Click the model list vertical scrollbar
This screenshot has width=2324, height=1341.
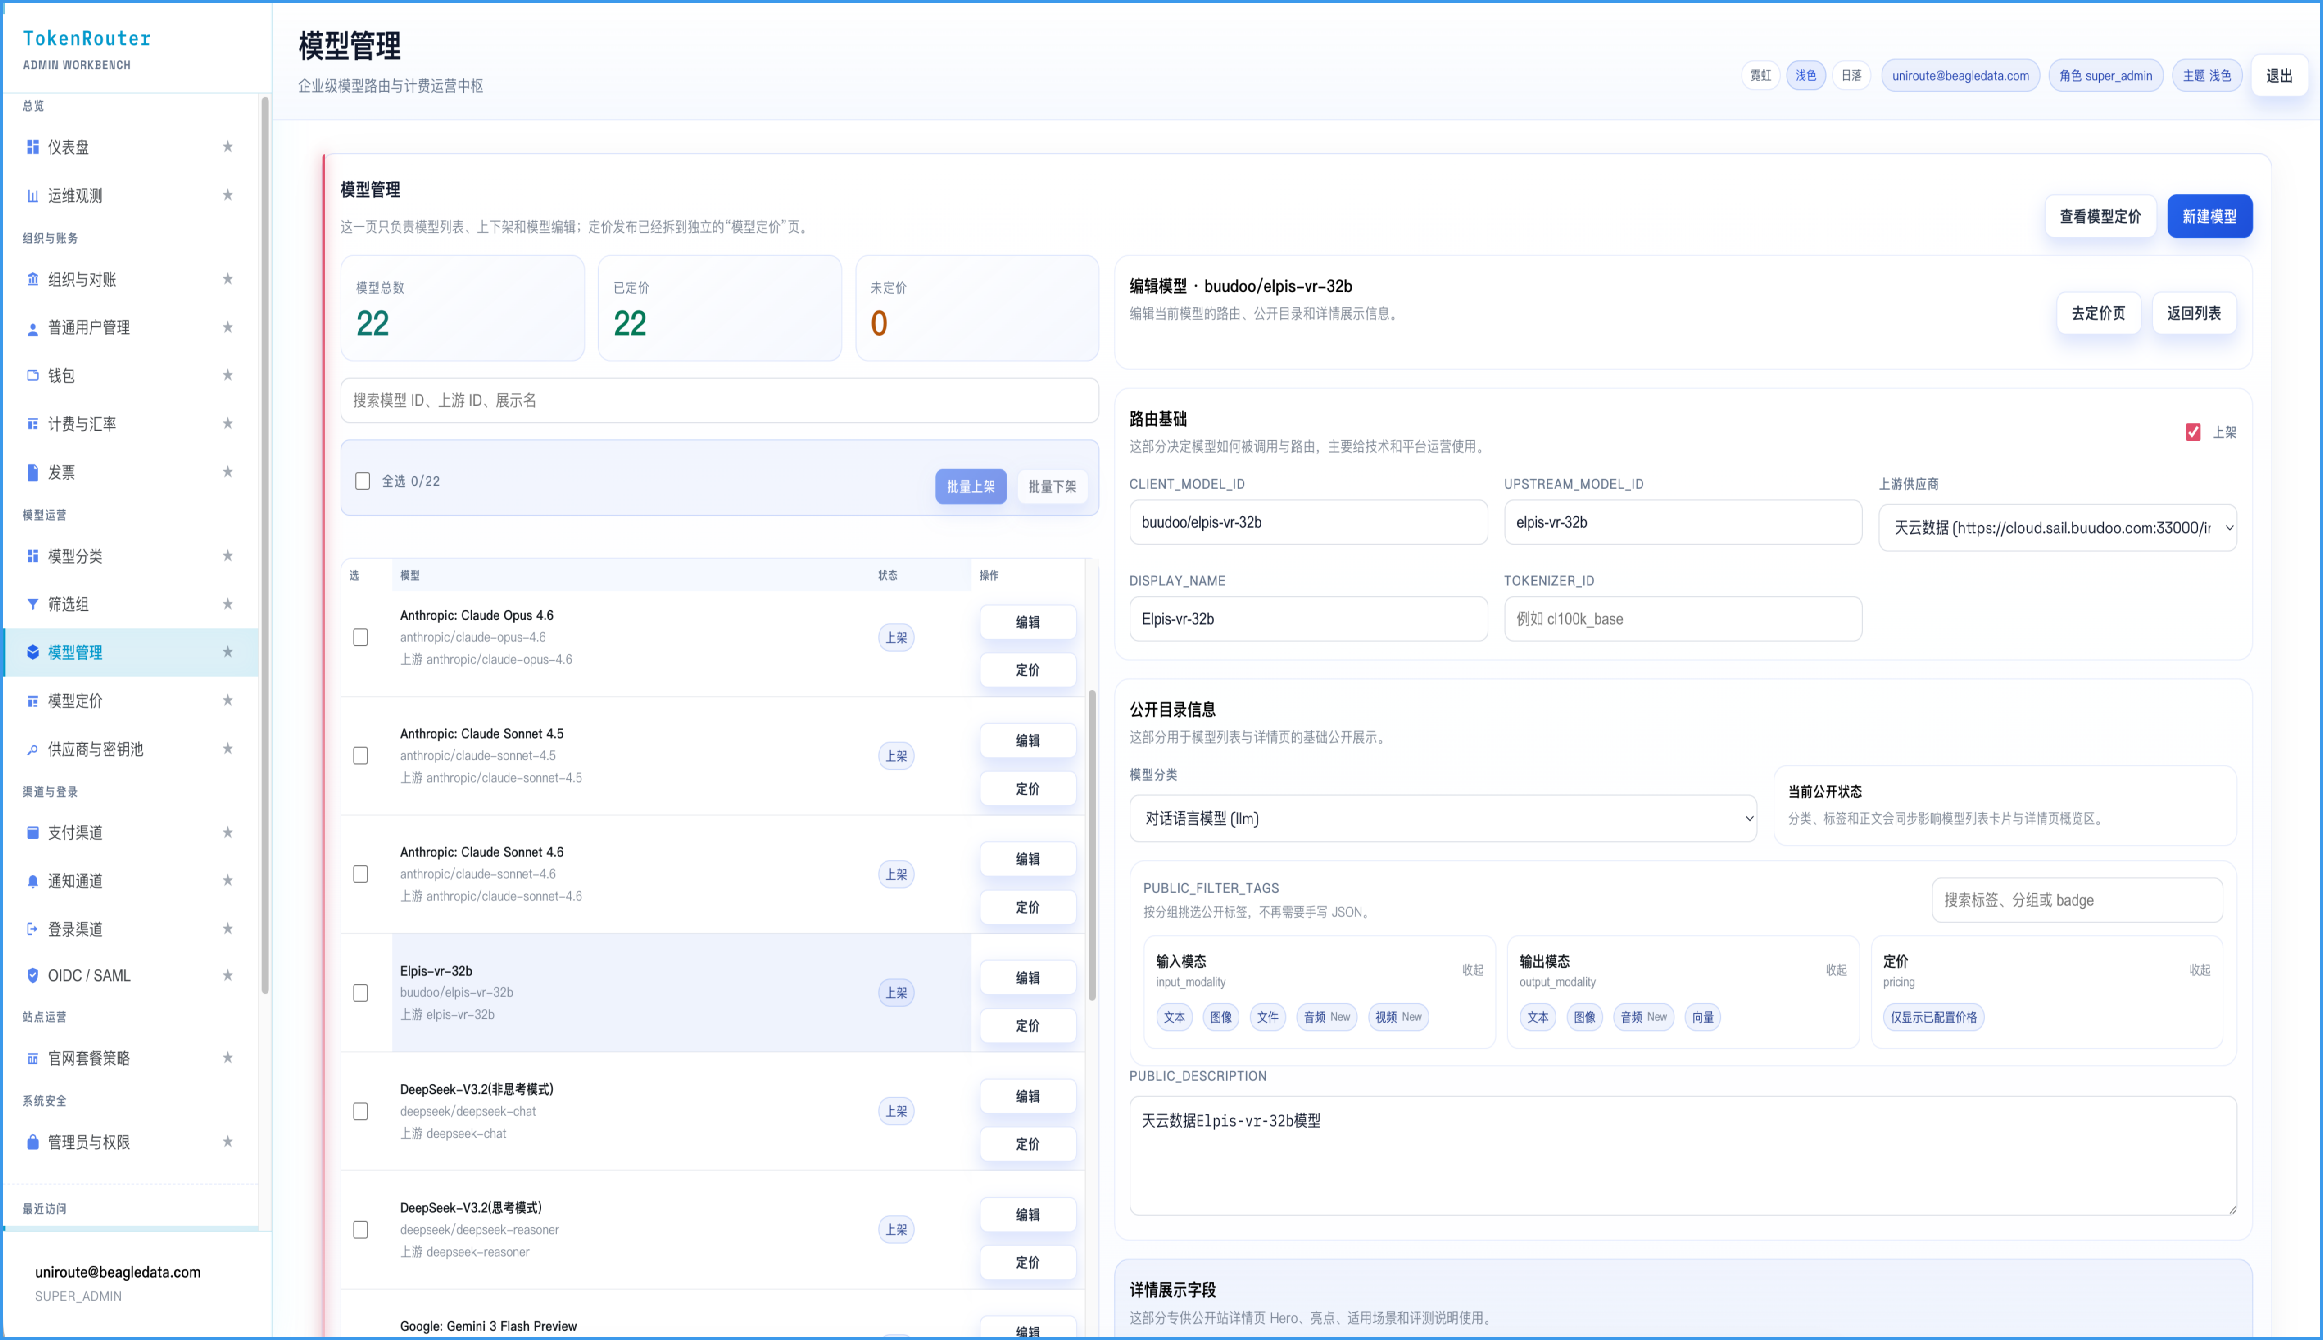(1092, 845)
